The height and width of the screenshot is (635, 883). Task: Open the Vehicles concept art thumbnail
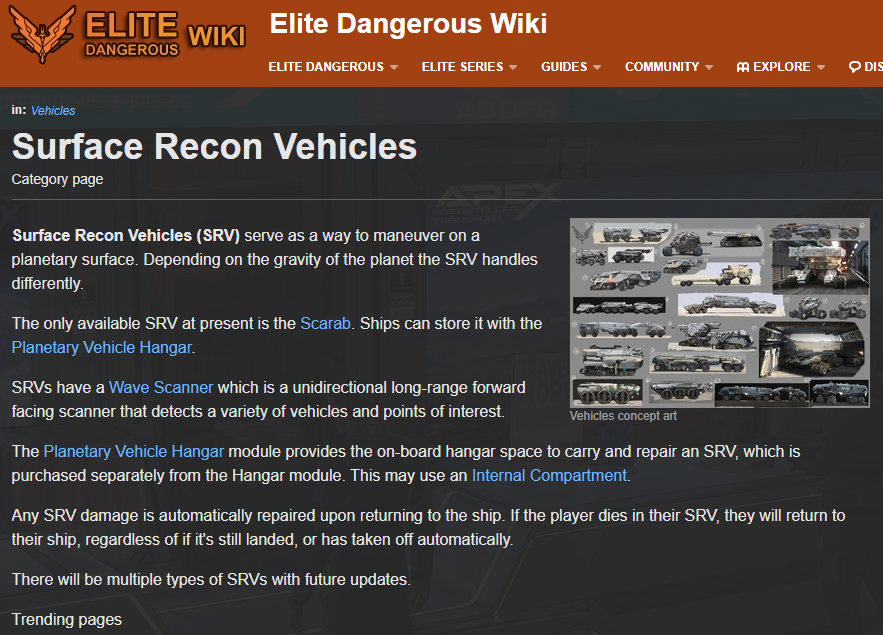pos(720,313)
